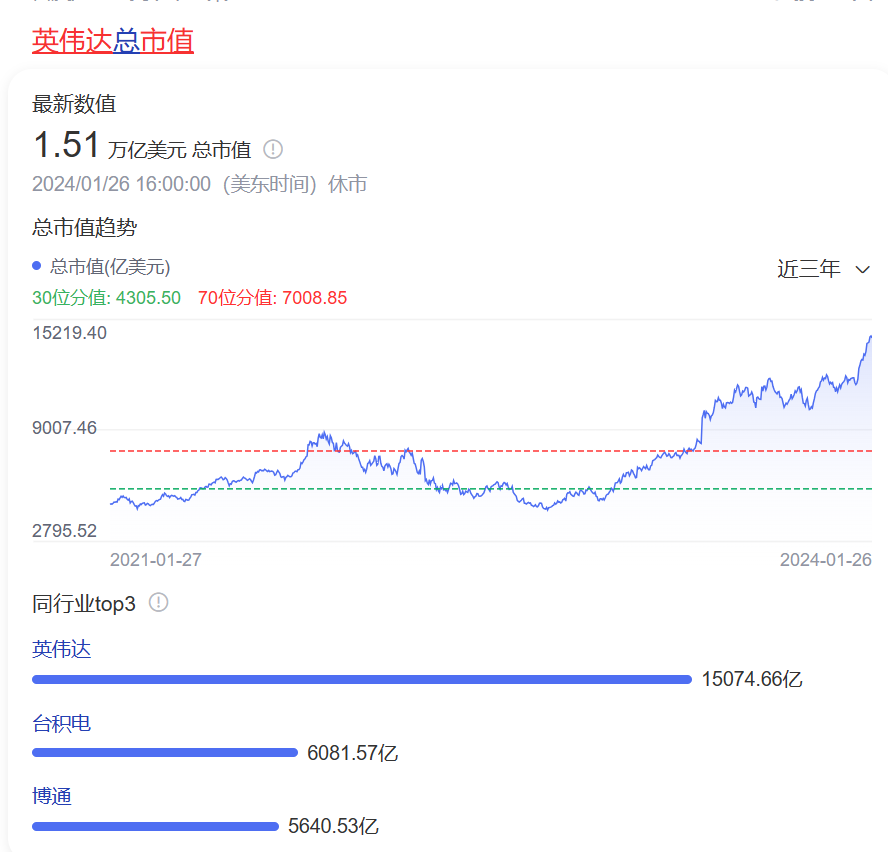888x852 pixels.
Task: Click the 70位分值: 7008.85 label
Action: point(272,298)
